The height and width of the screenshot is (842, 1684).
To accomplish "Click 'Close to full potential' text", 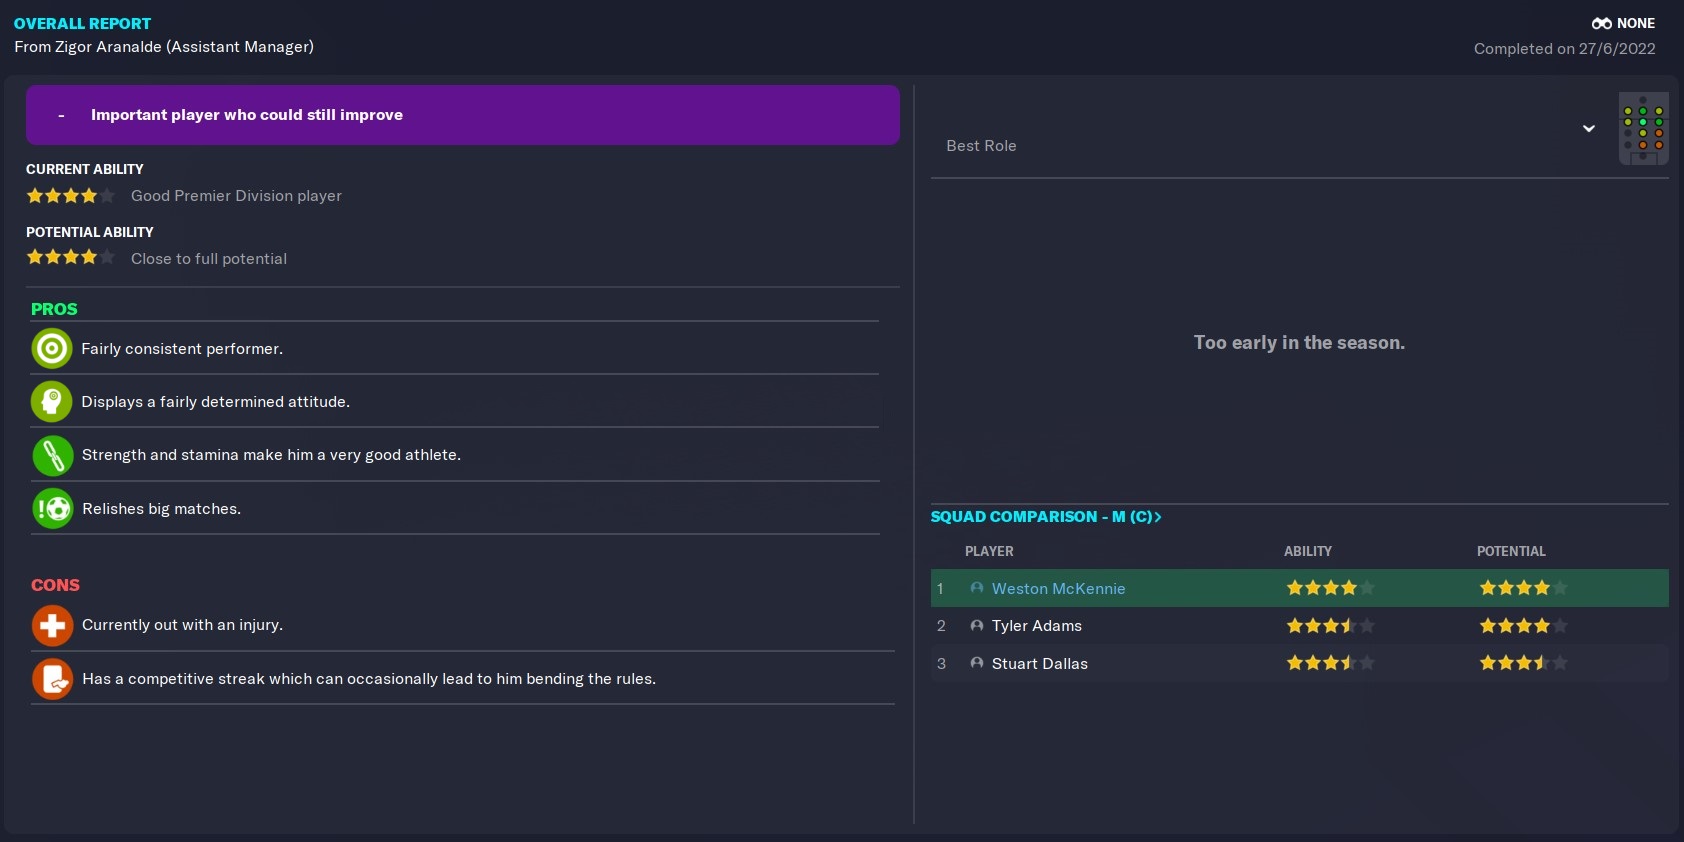I will point(209,259).
